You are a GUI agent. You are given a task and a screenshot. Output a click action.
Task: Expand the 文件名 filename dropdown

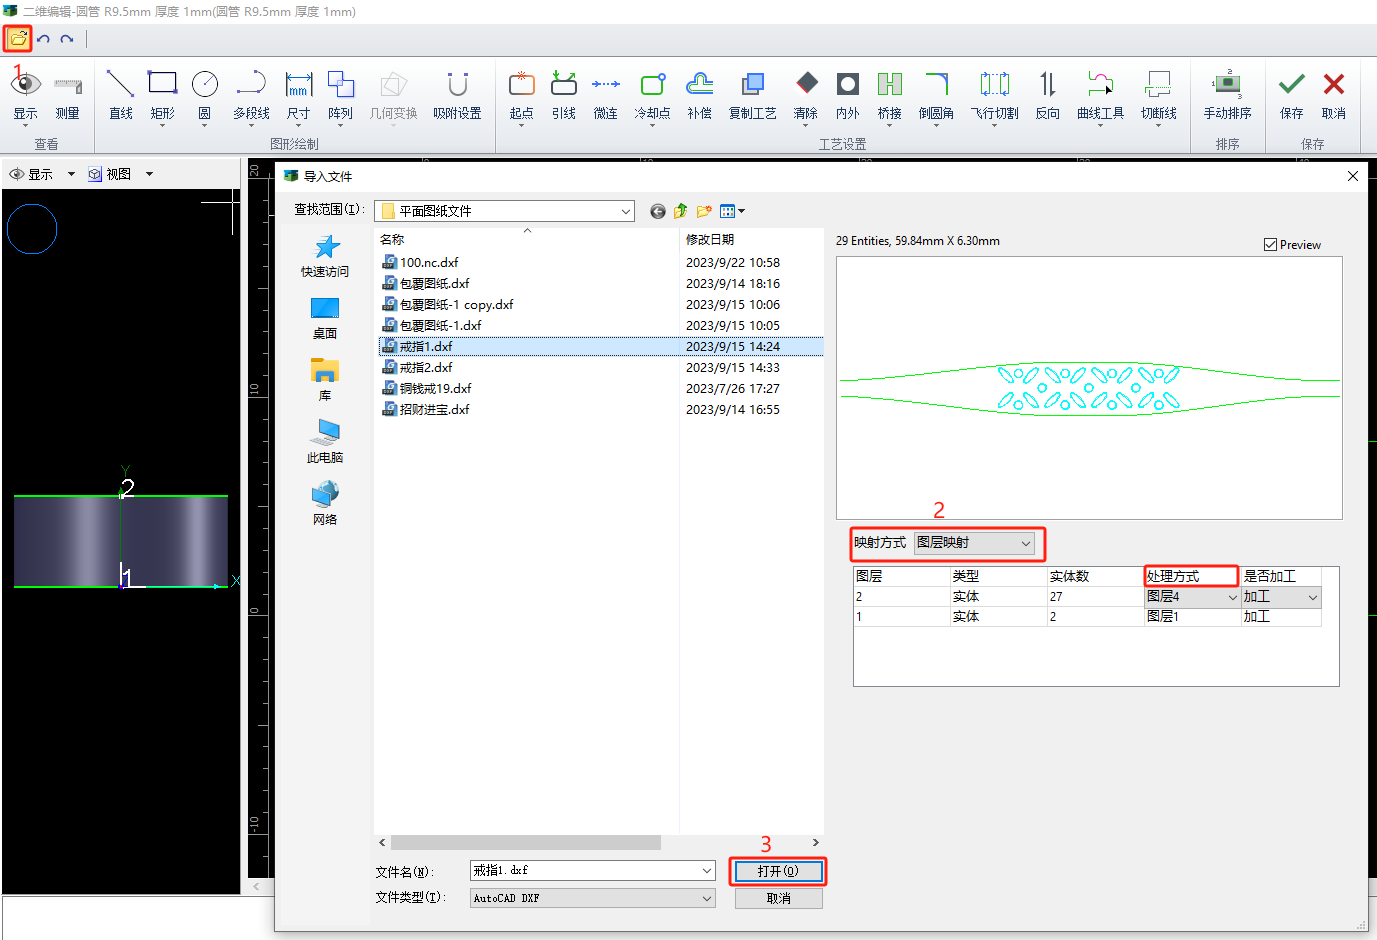[707, 871]
